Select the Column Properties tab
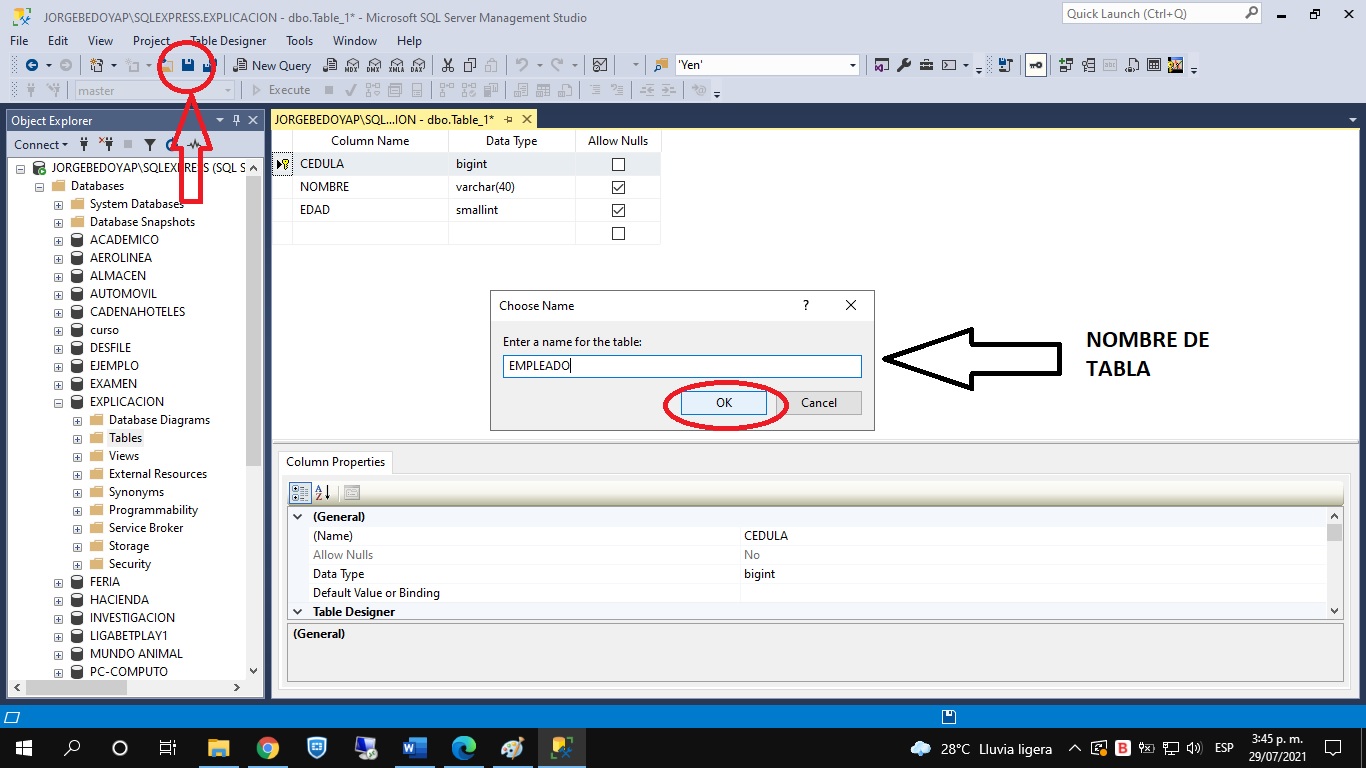Image resolution: width=1366 pixels, height=768 pixels. (x=336, y=462)
